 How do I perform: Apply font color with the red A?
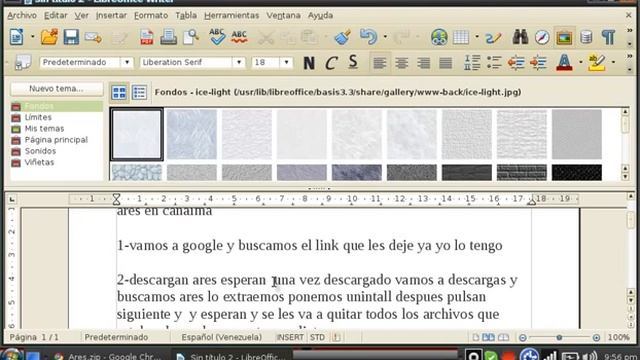564,62
